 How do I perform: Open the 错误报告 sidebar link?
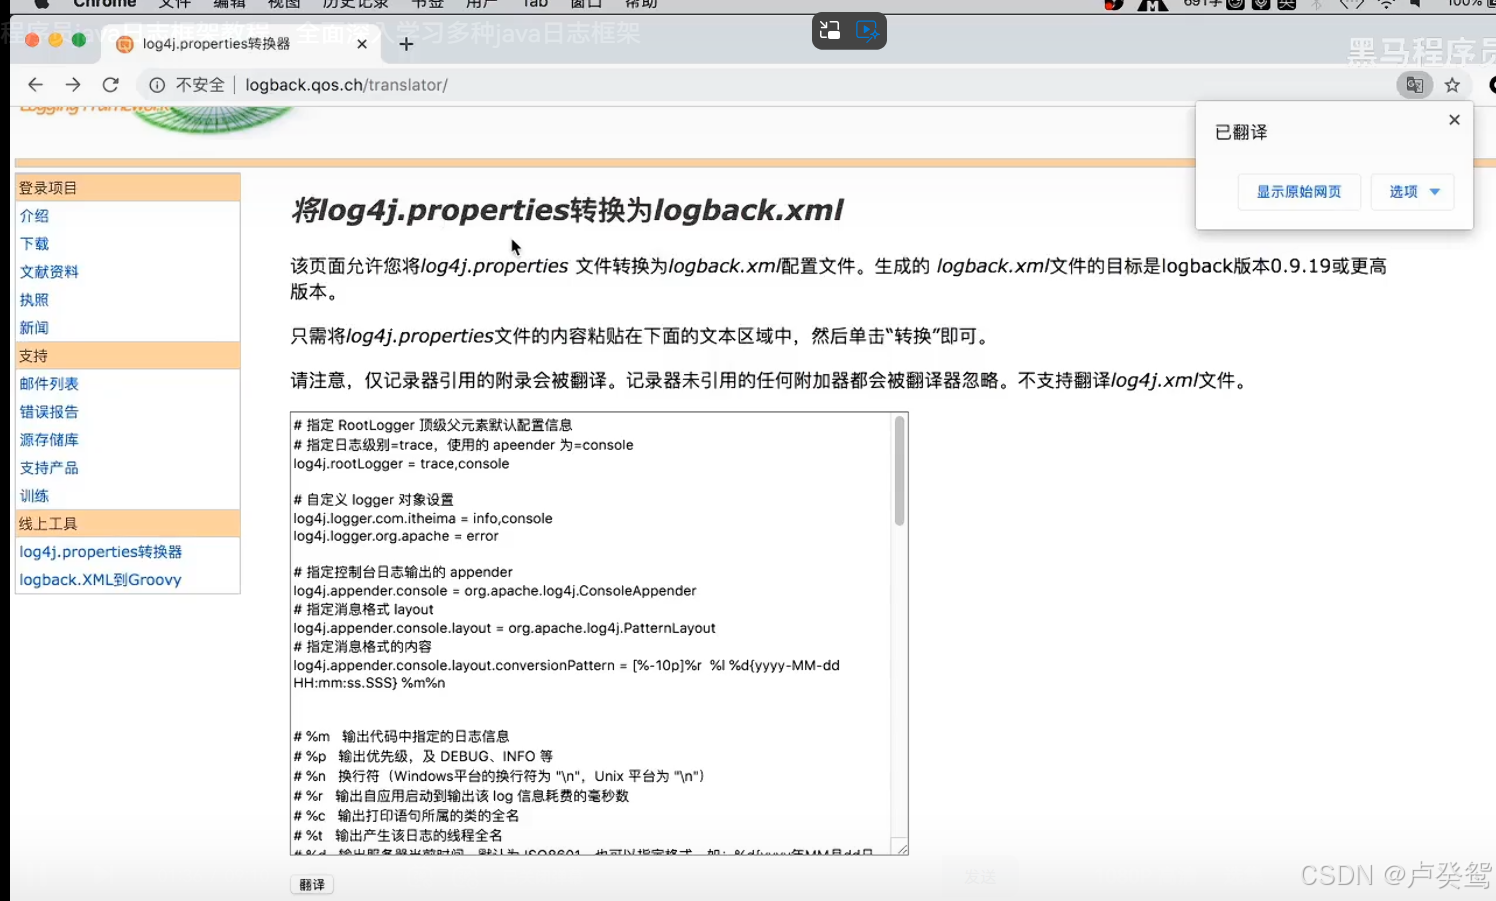click(49, 412)
